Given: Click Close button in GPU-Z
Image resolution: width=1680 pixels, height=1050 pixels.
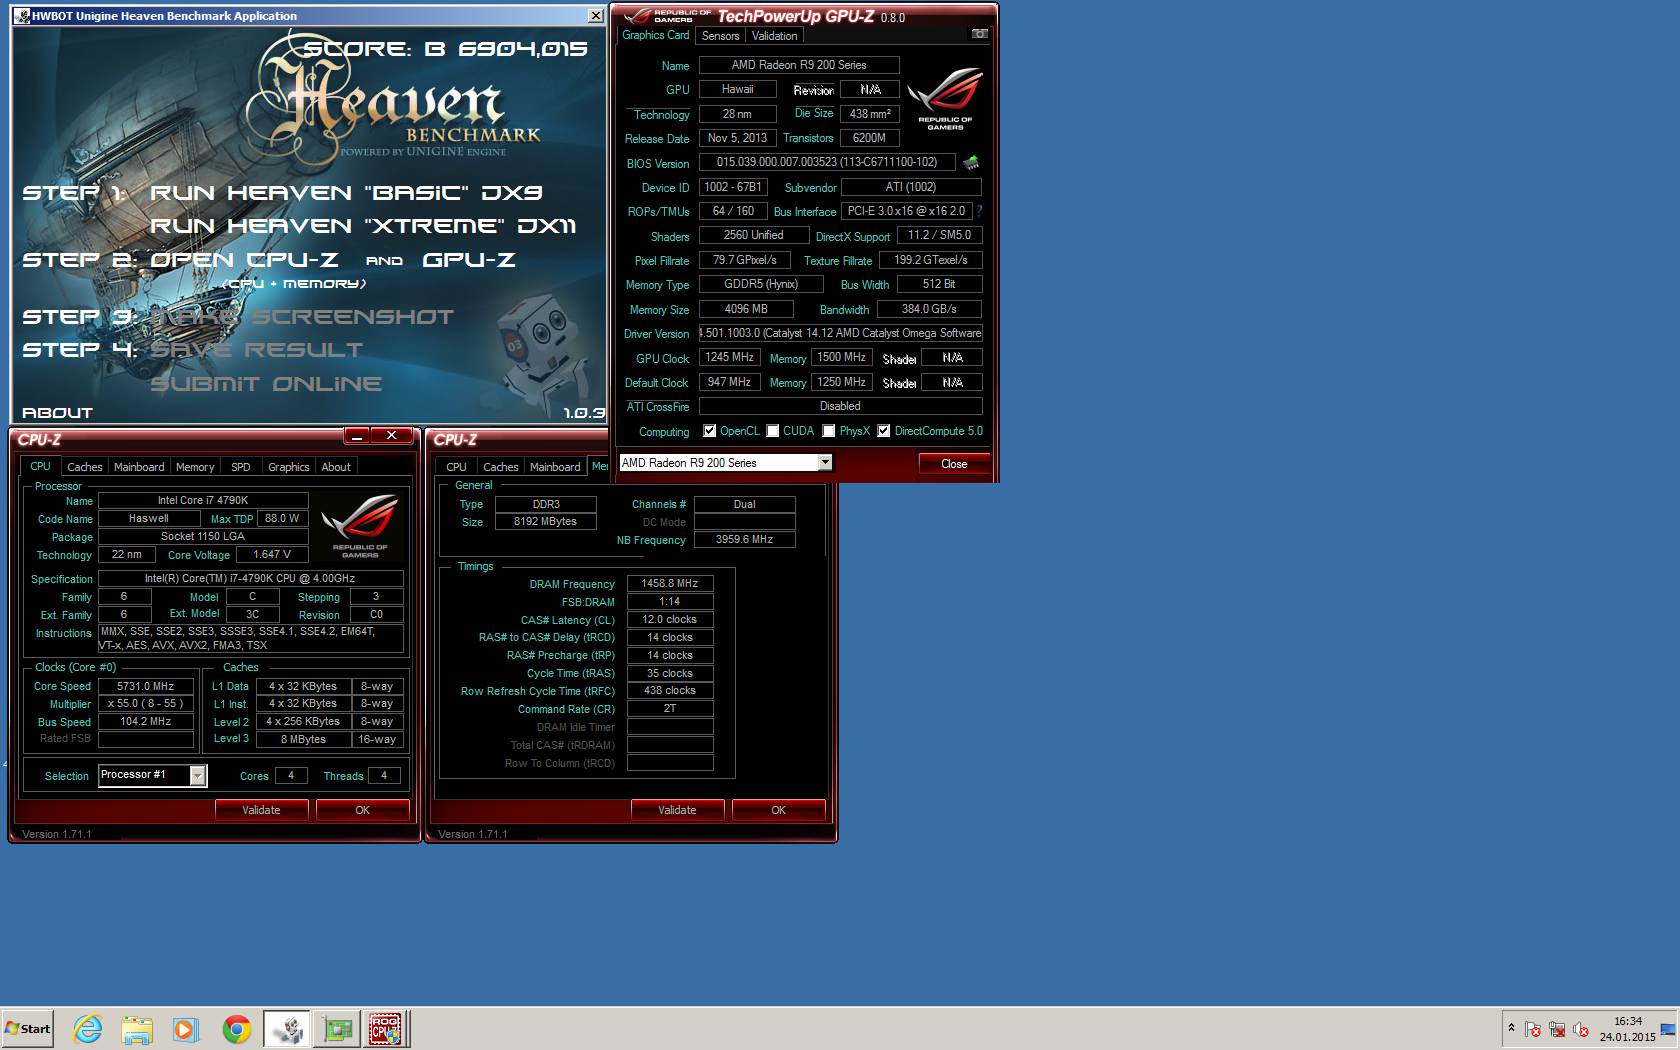Looking at the screenshot, I should pyautogui.click(x=954, y=464).
